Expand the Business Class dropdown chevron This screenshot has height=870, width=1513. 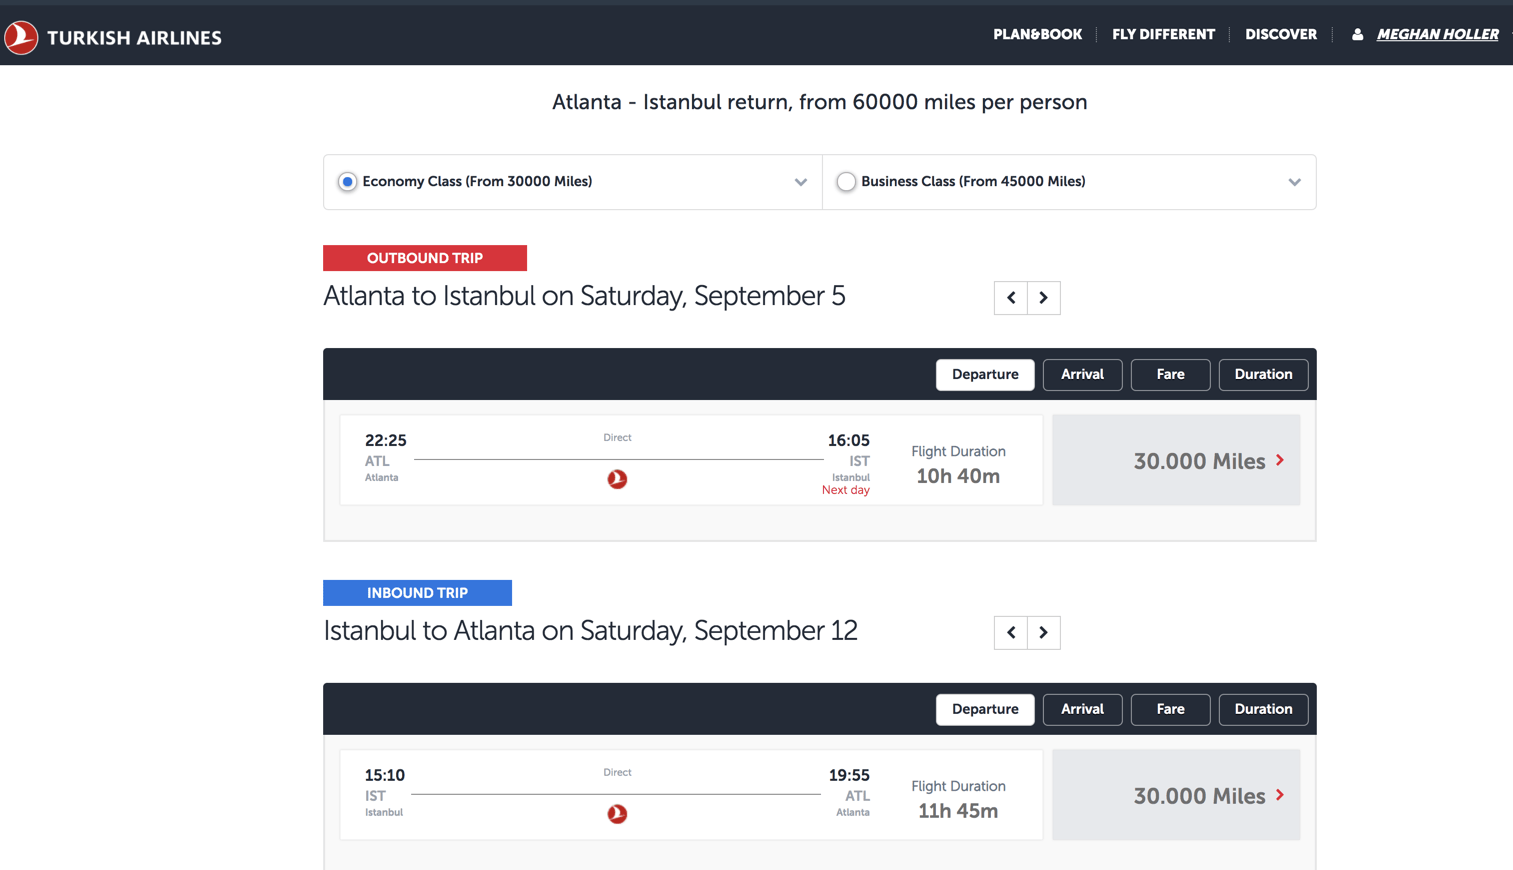[x=1294, y=182]
